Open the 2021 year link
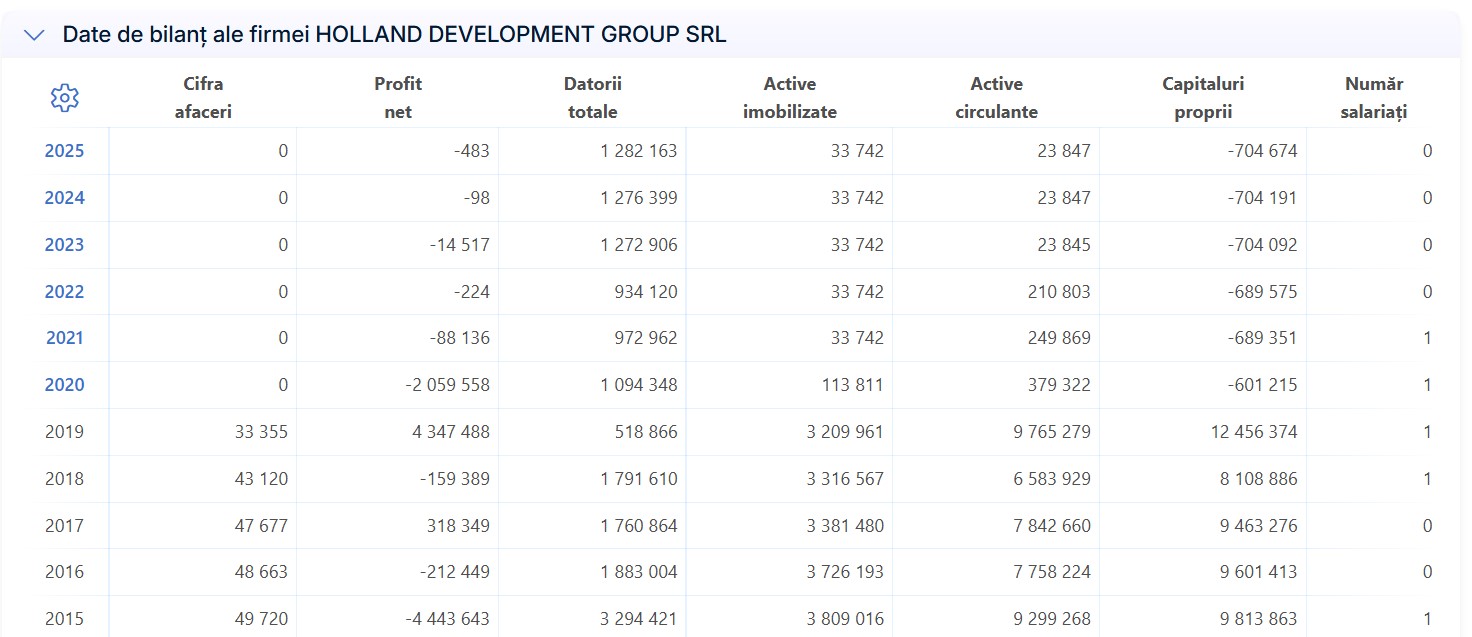The image size is (1472, 637). point(65,338)
